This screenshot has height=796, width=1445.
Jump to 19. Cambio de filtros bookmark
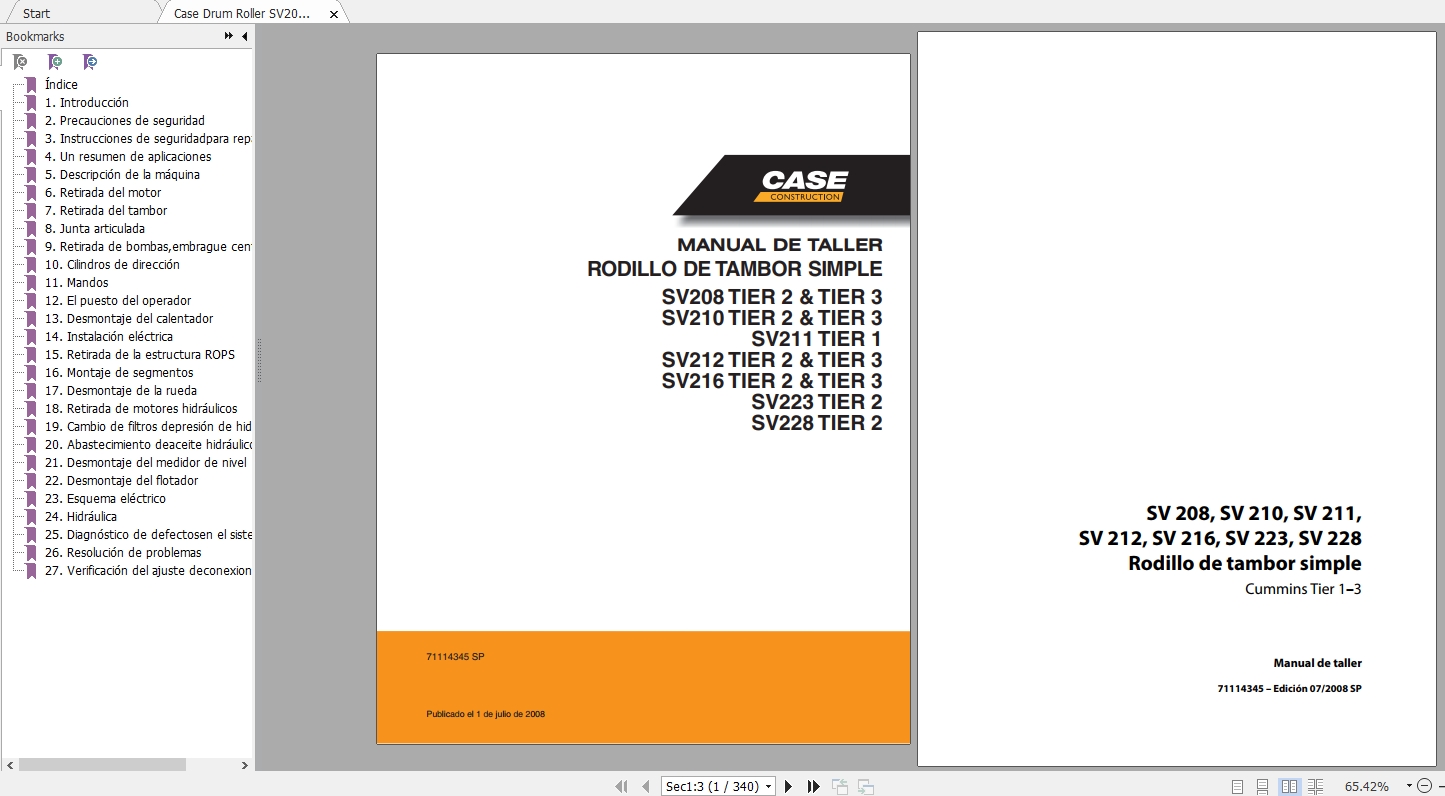coord(148,427)
